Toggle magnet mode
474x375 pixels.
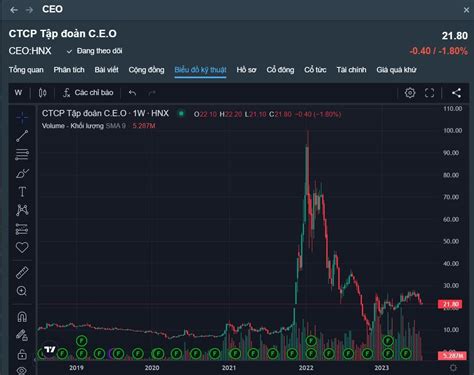[22, 316]
